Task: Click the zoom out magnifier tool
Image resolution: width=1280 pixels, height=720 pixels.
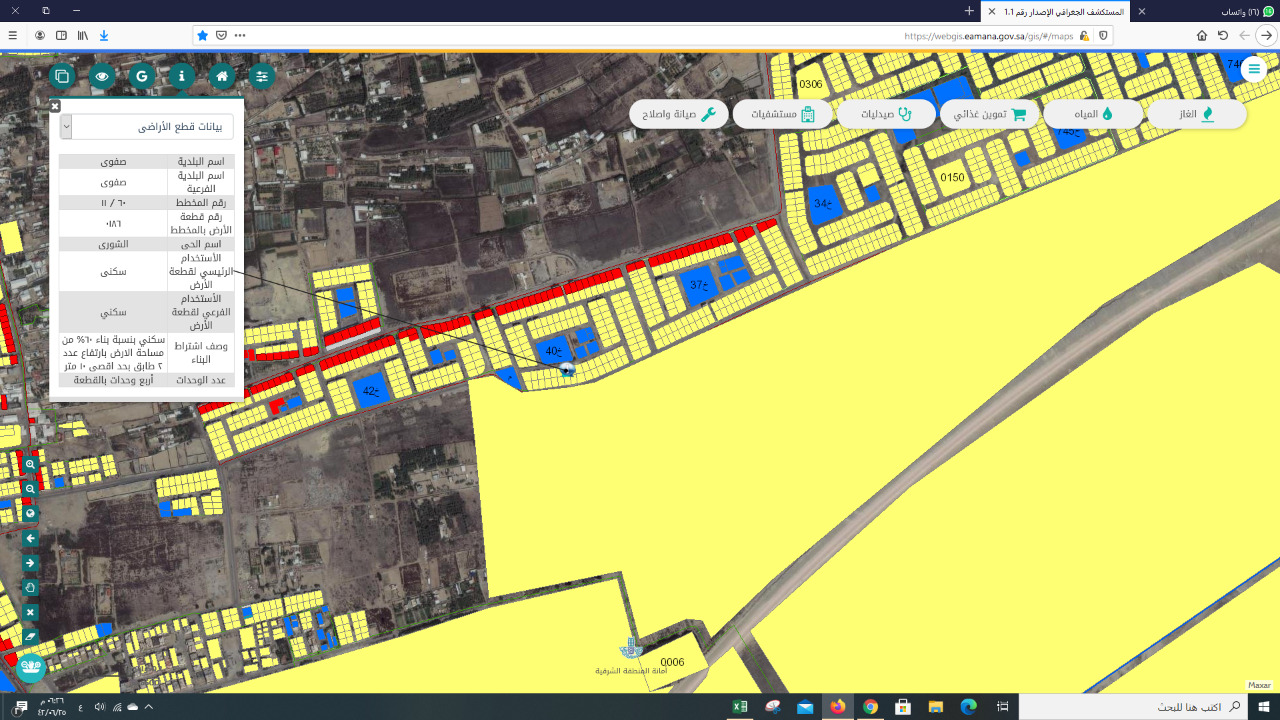Action: point(31,489)
